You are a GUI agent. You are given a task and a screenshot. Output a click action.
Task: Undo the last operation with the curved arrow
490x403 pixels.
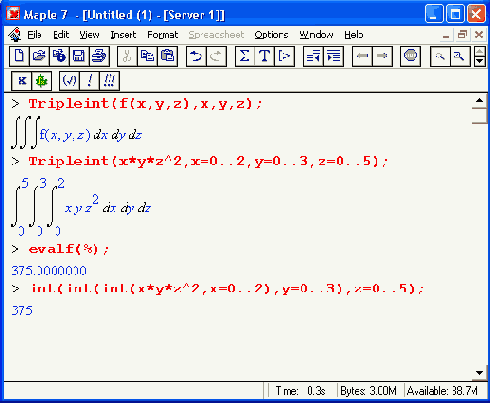[196, 56]
